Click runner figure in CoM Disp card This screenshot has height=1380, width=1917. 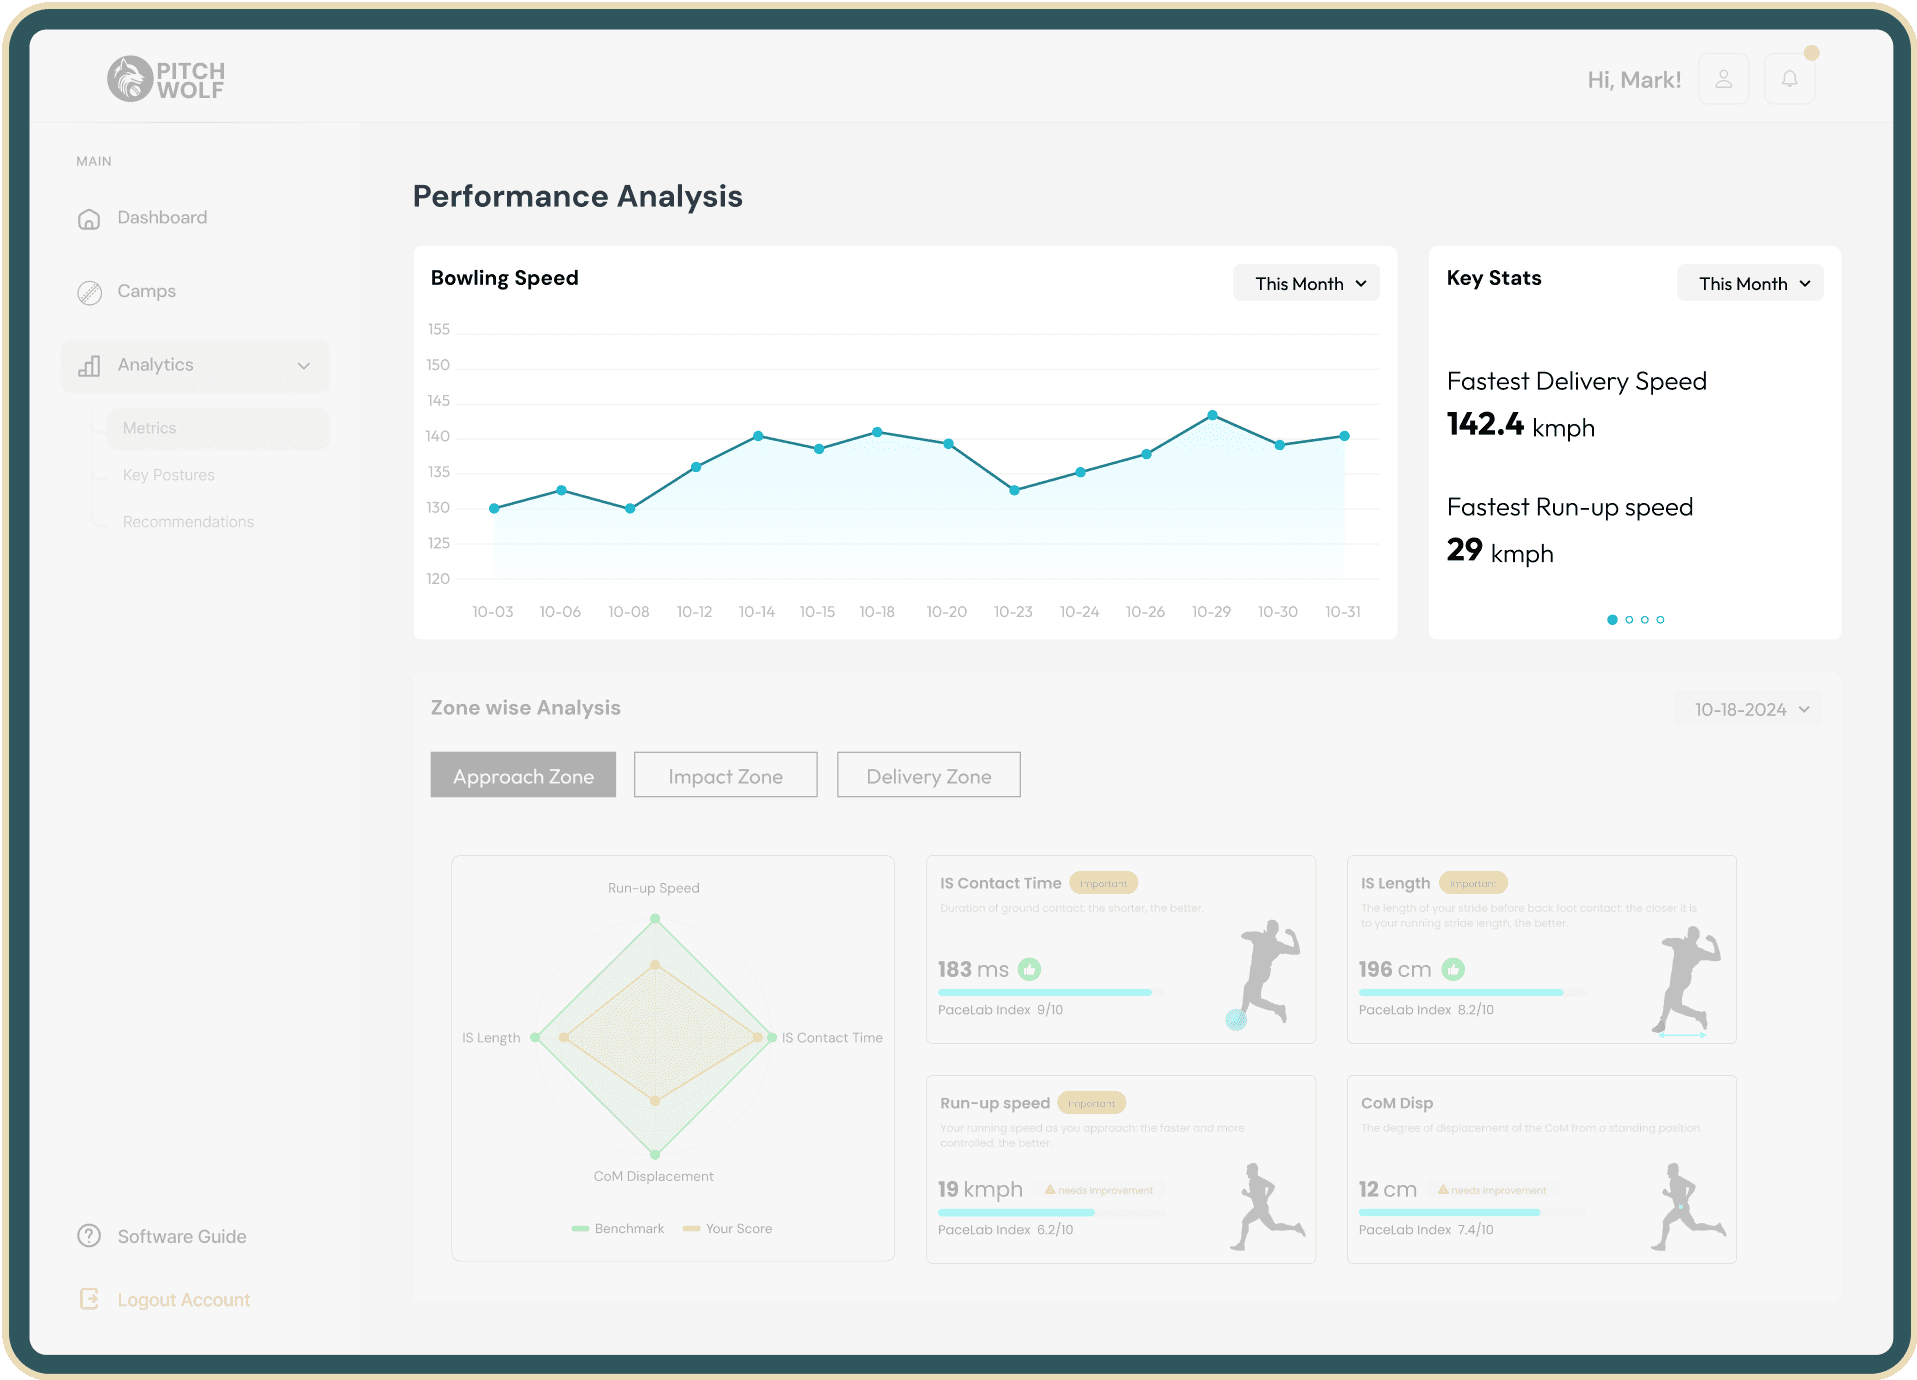[1687, 1206]
